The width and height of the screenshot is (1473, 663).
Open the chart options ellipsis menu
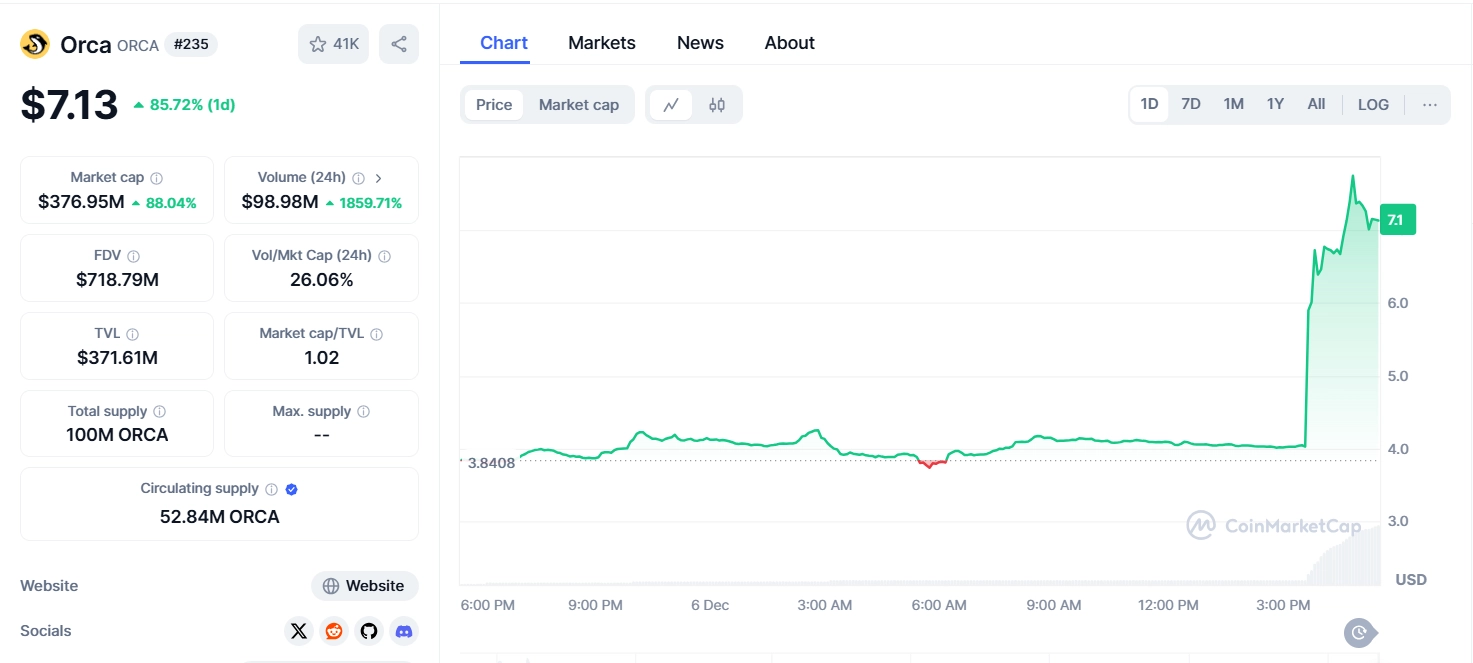pos(1430,104)
